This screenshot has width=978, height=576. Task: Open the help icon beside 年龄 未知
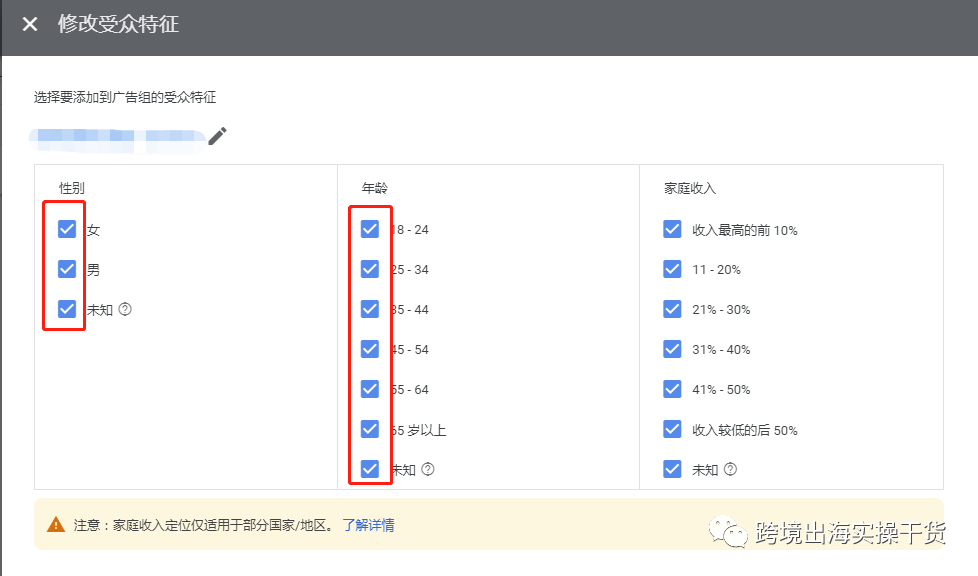[x=428, y=469]
